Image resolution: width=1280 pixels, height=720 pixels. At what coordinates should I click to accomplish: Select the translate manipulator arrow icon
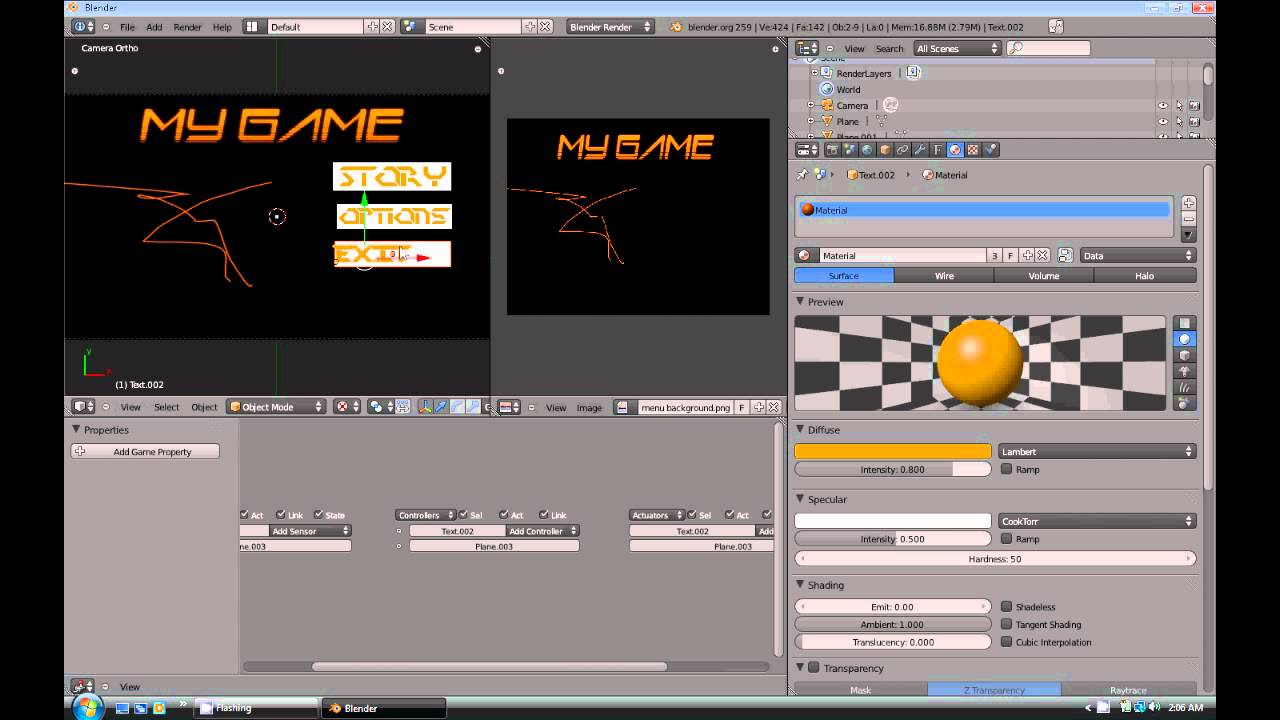(x=441, y=407)
